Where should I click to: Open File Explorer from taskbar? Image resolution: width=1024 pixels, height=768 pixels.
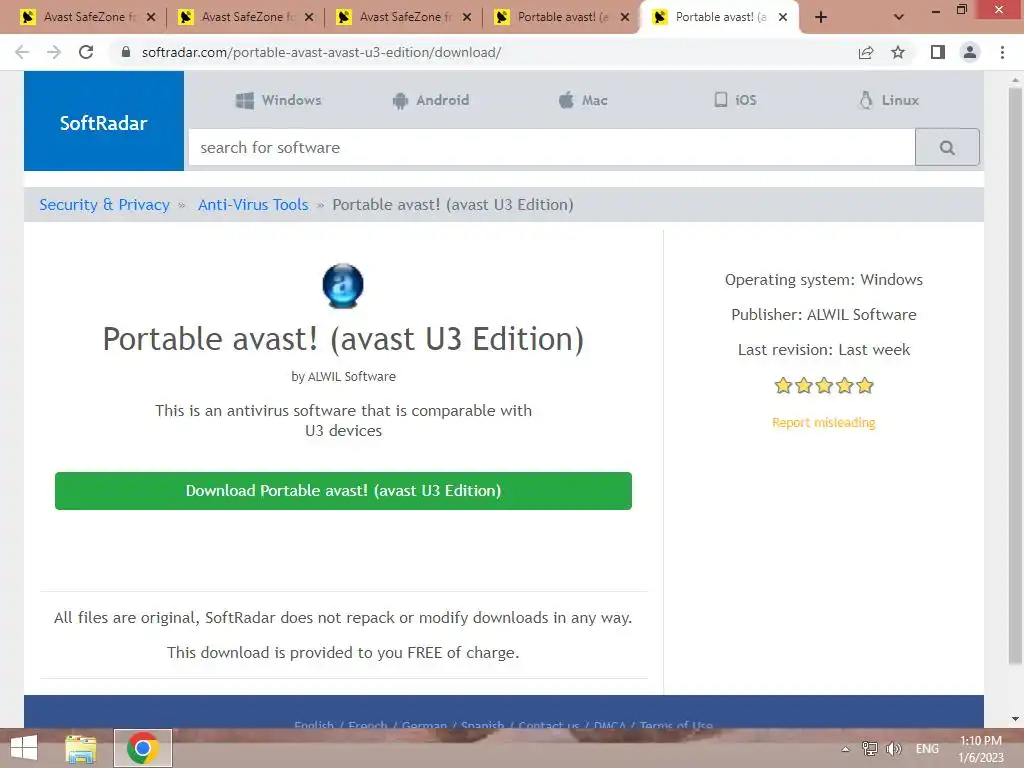pos(81,748)
